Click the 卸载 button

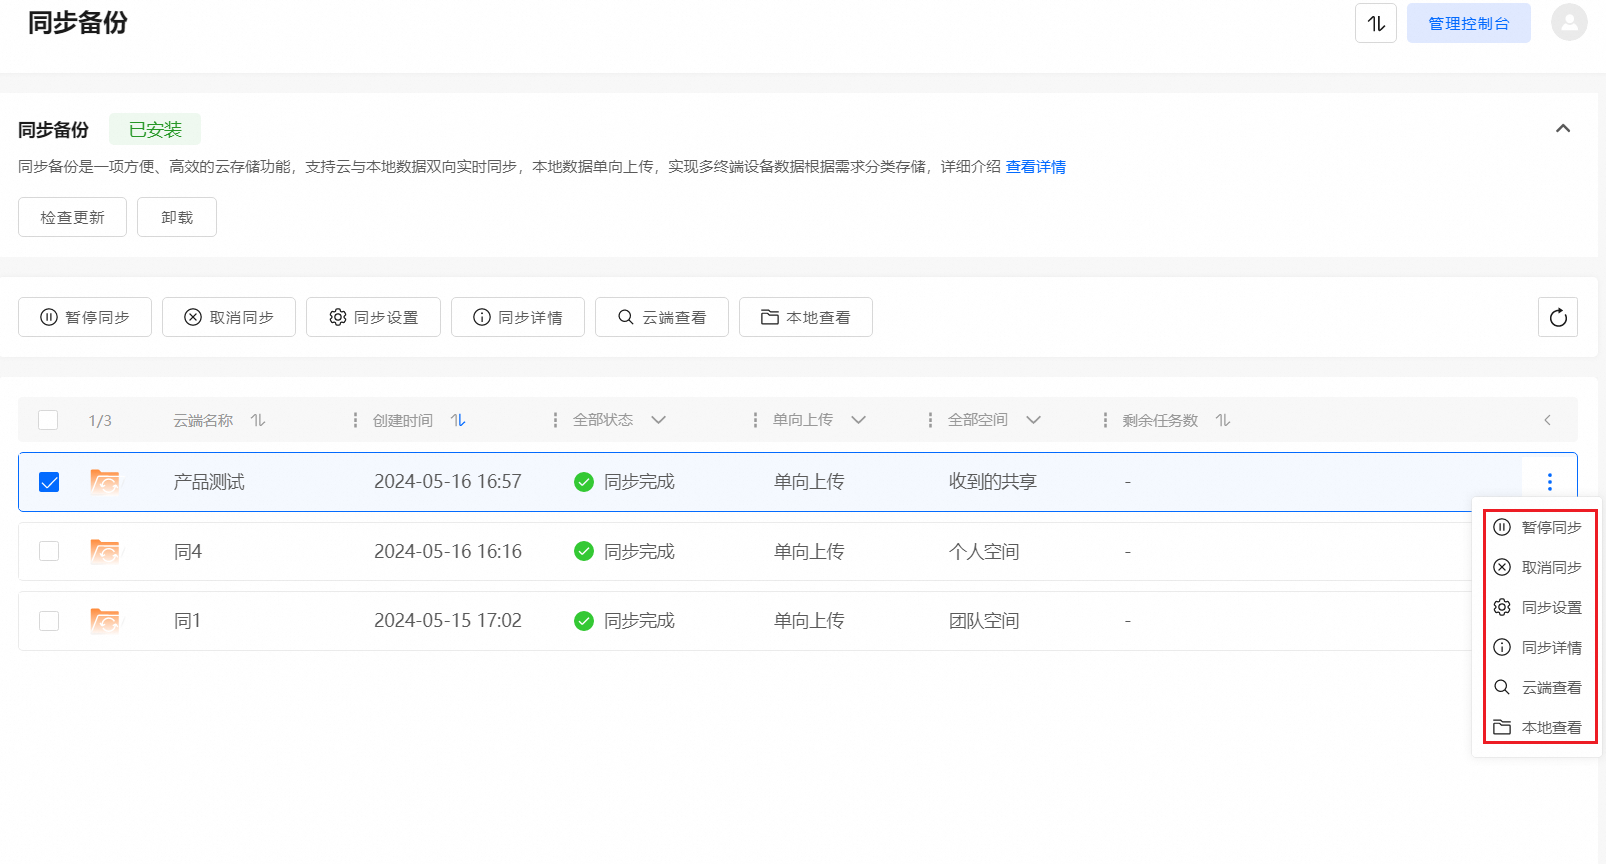(177, 217)
